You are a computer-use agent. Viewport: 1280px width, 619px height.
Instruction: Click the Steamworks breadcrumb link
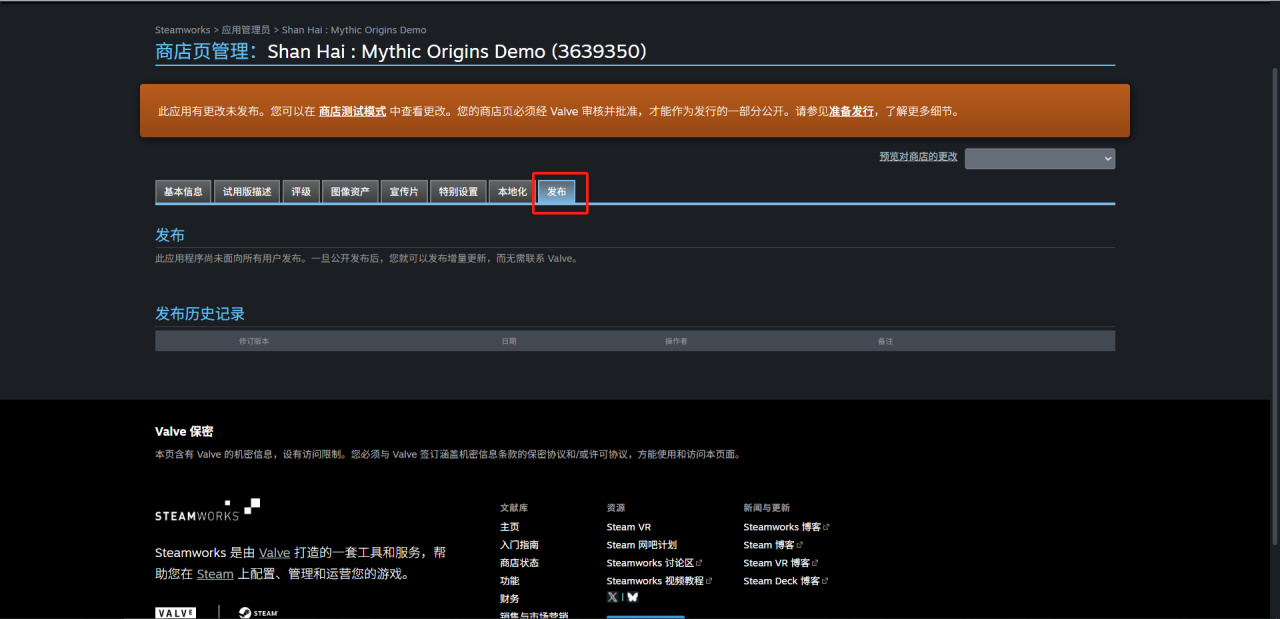coord(182,30)
